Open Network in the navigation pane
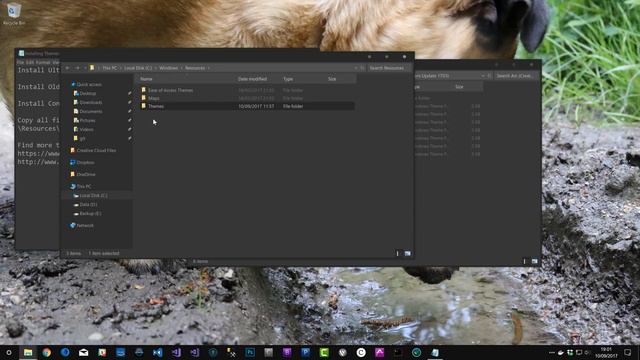 [x=84, y=225]
